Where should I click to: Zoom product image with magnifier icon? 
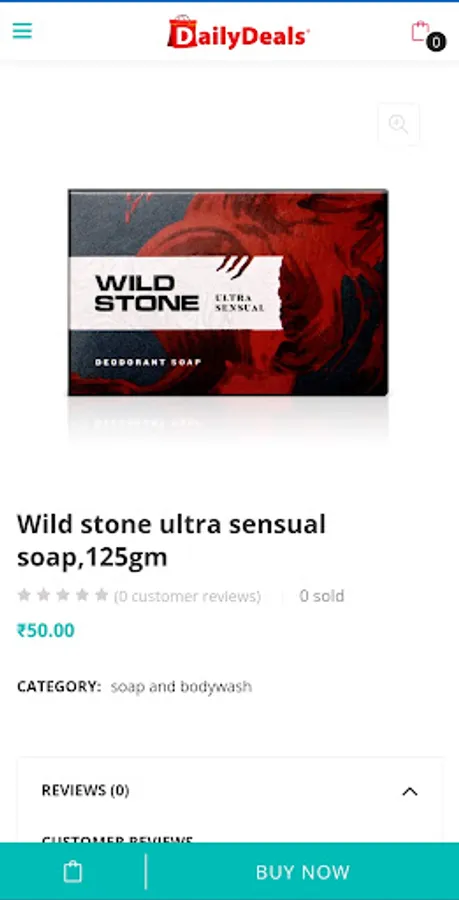[398, 124]
